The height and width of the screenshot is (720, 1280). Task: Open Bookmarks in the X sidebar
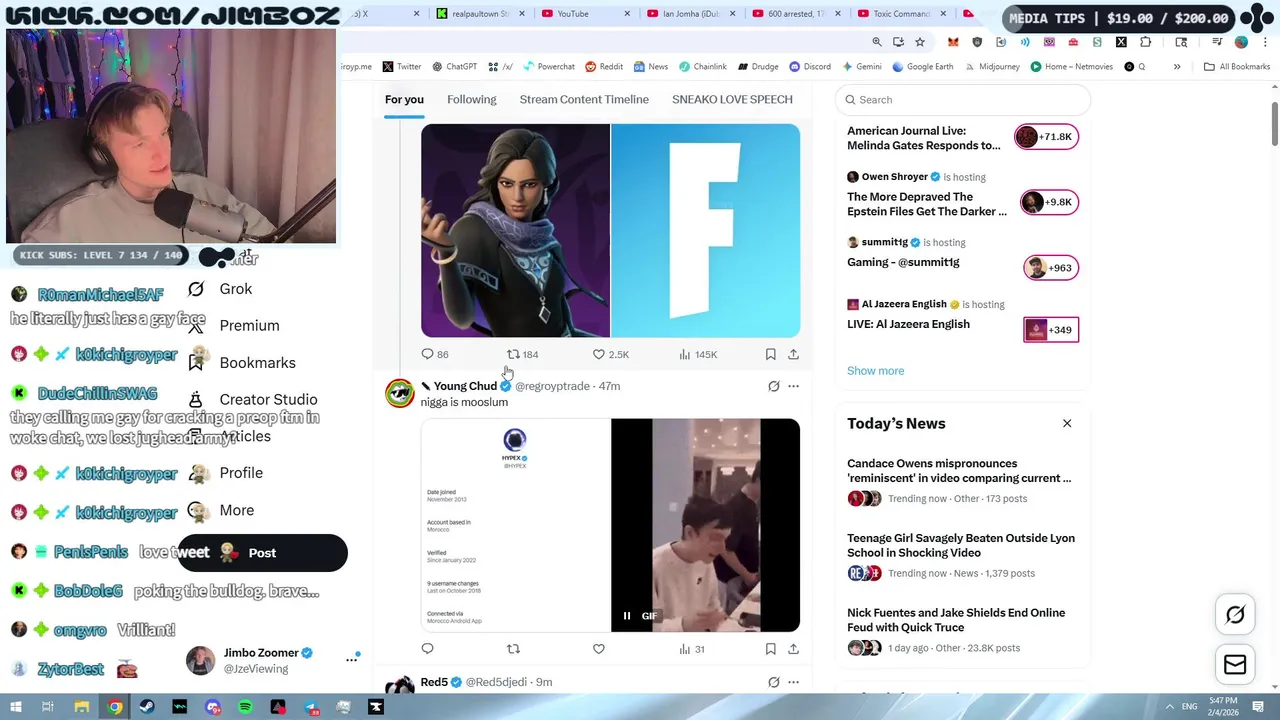242,363
